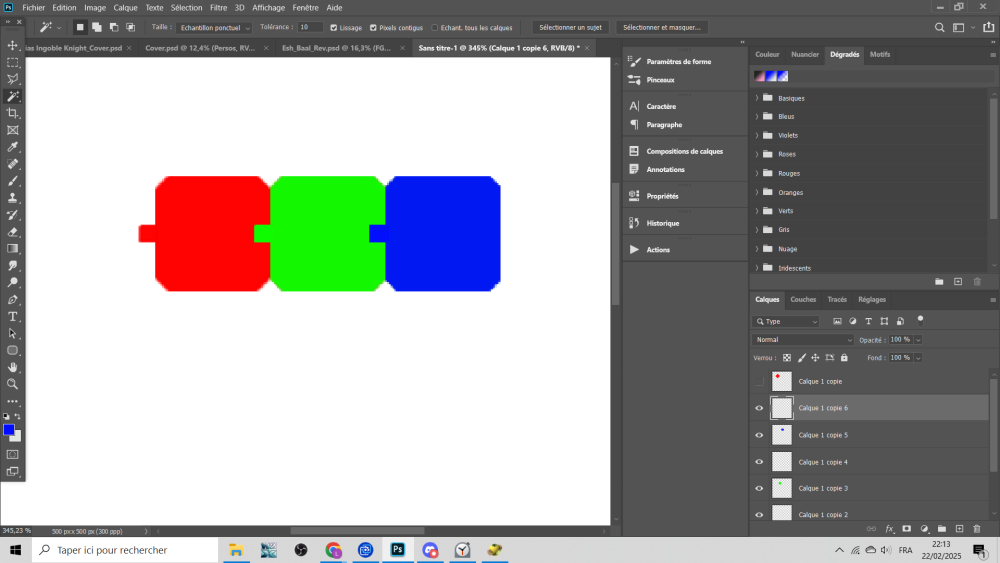Select the Crop tool in the toolbar
Screen dimensions: 1000x563
[x=13, y=113]
